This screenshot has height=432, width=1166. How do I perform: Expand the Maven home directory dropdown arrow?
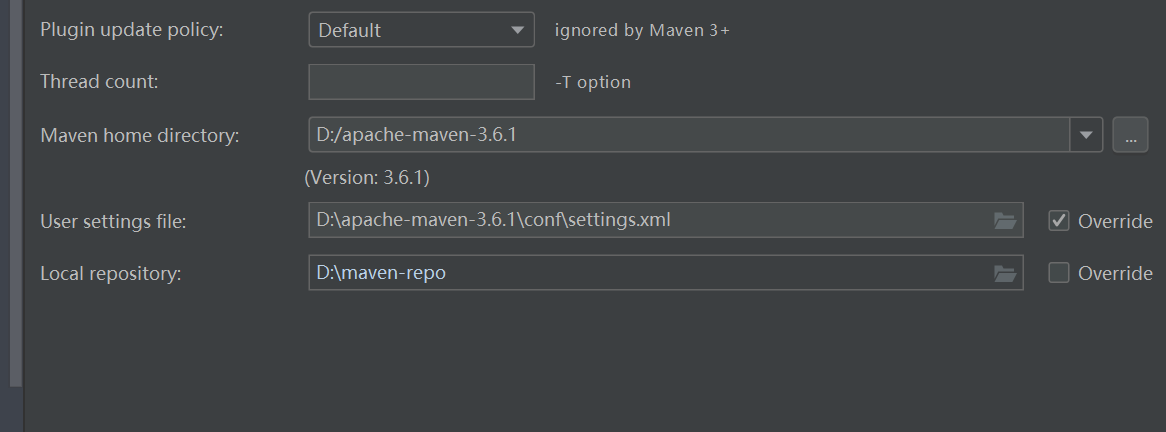click(1086, 135)
